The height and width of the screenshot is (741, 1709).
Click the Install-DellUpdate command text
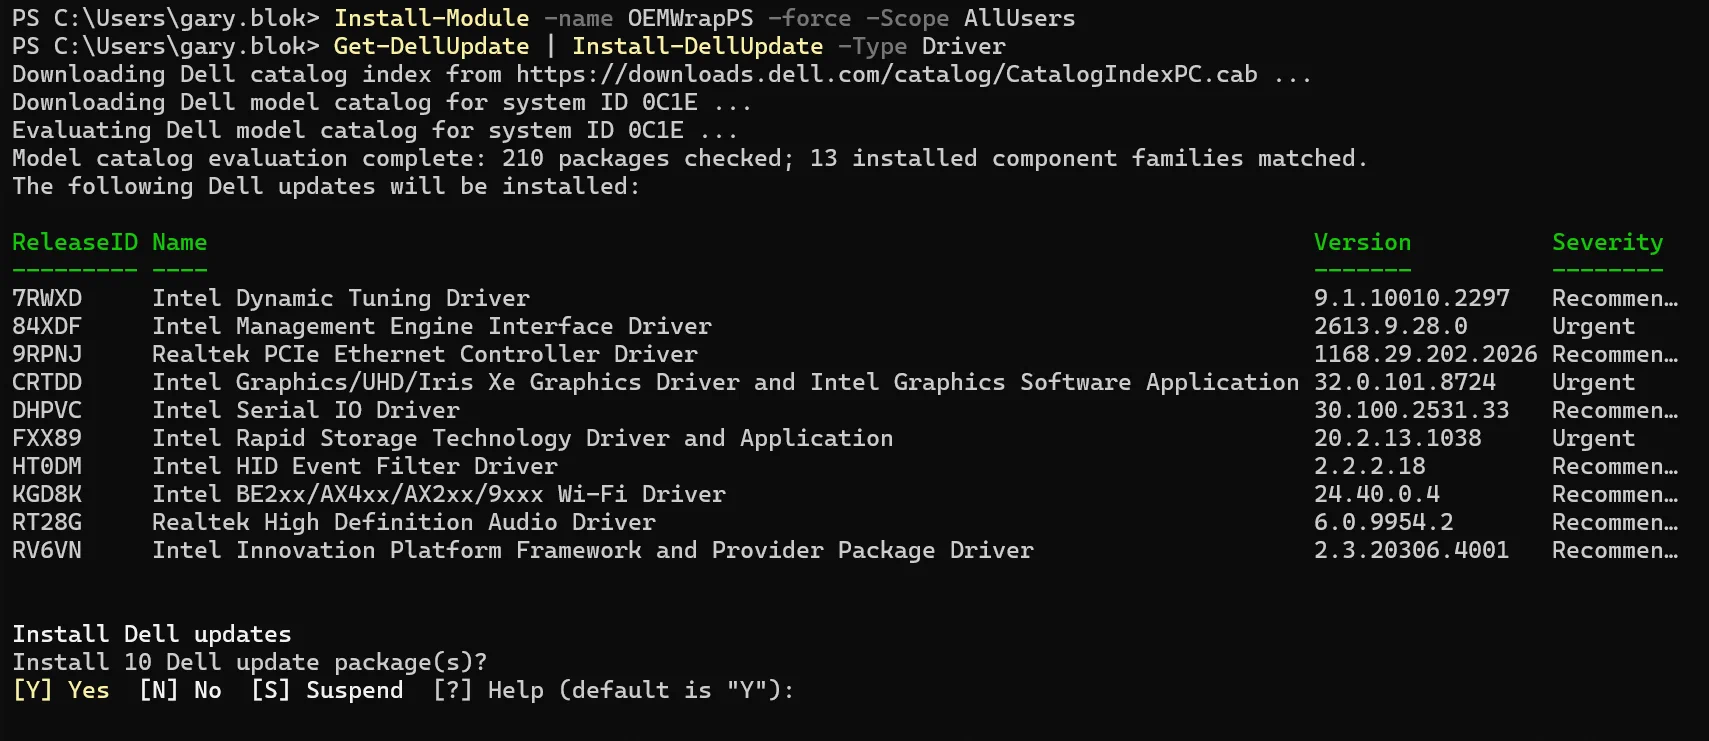tap(698, 46)
